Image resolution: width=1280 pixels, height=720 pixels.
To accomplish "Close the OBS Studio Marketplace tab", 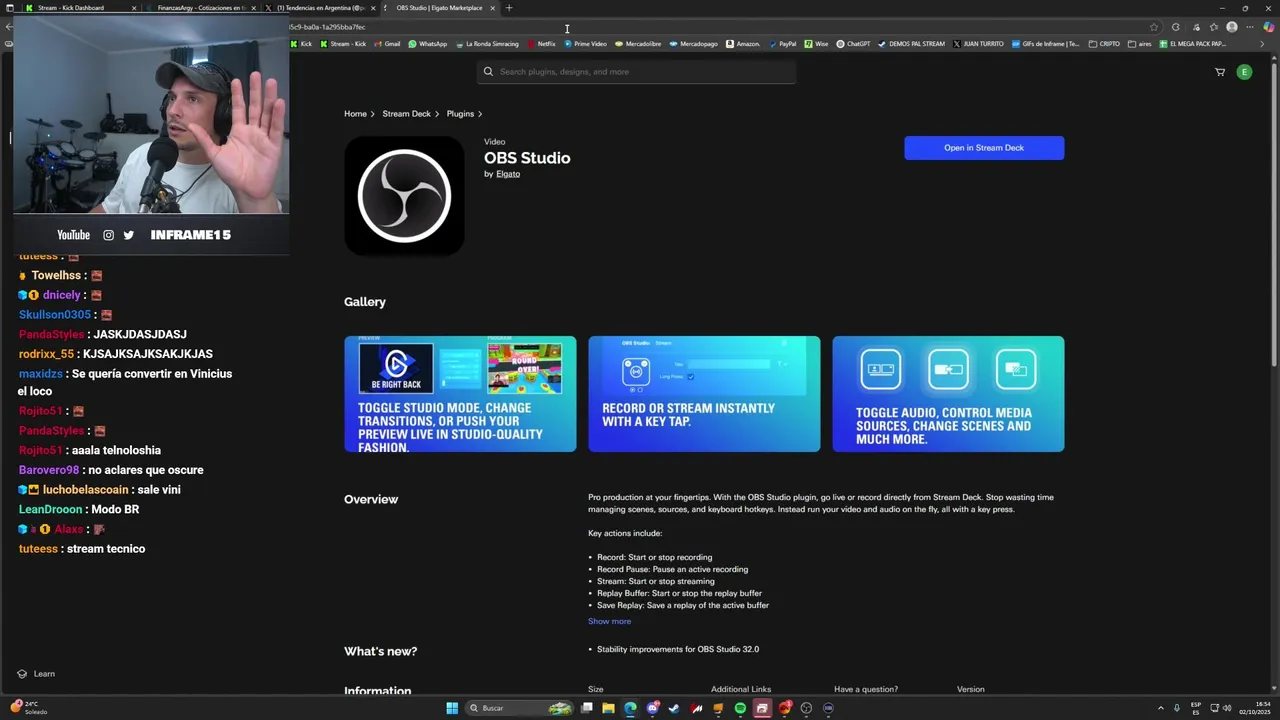I will 492,8.
